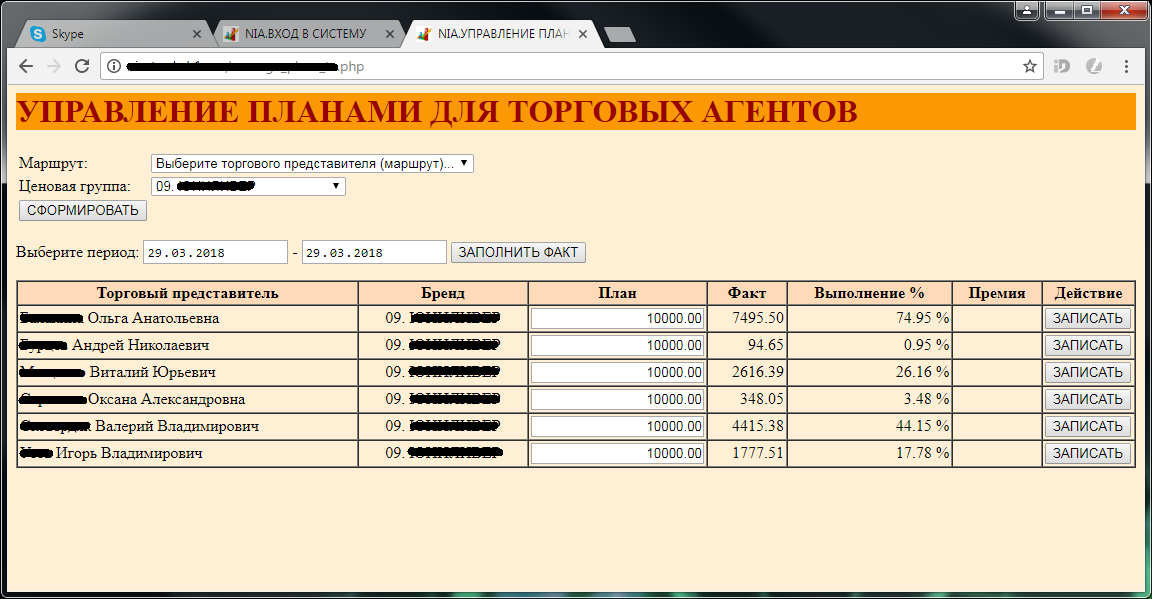The width and height of the screenshot is (1152, 599).
Task: Click the ЗАПОЛНИТЬ ФАКТ button
Action: pos(518,252)
